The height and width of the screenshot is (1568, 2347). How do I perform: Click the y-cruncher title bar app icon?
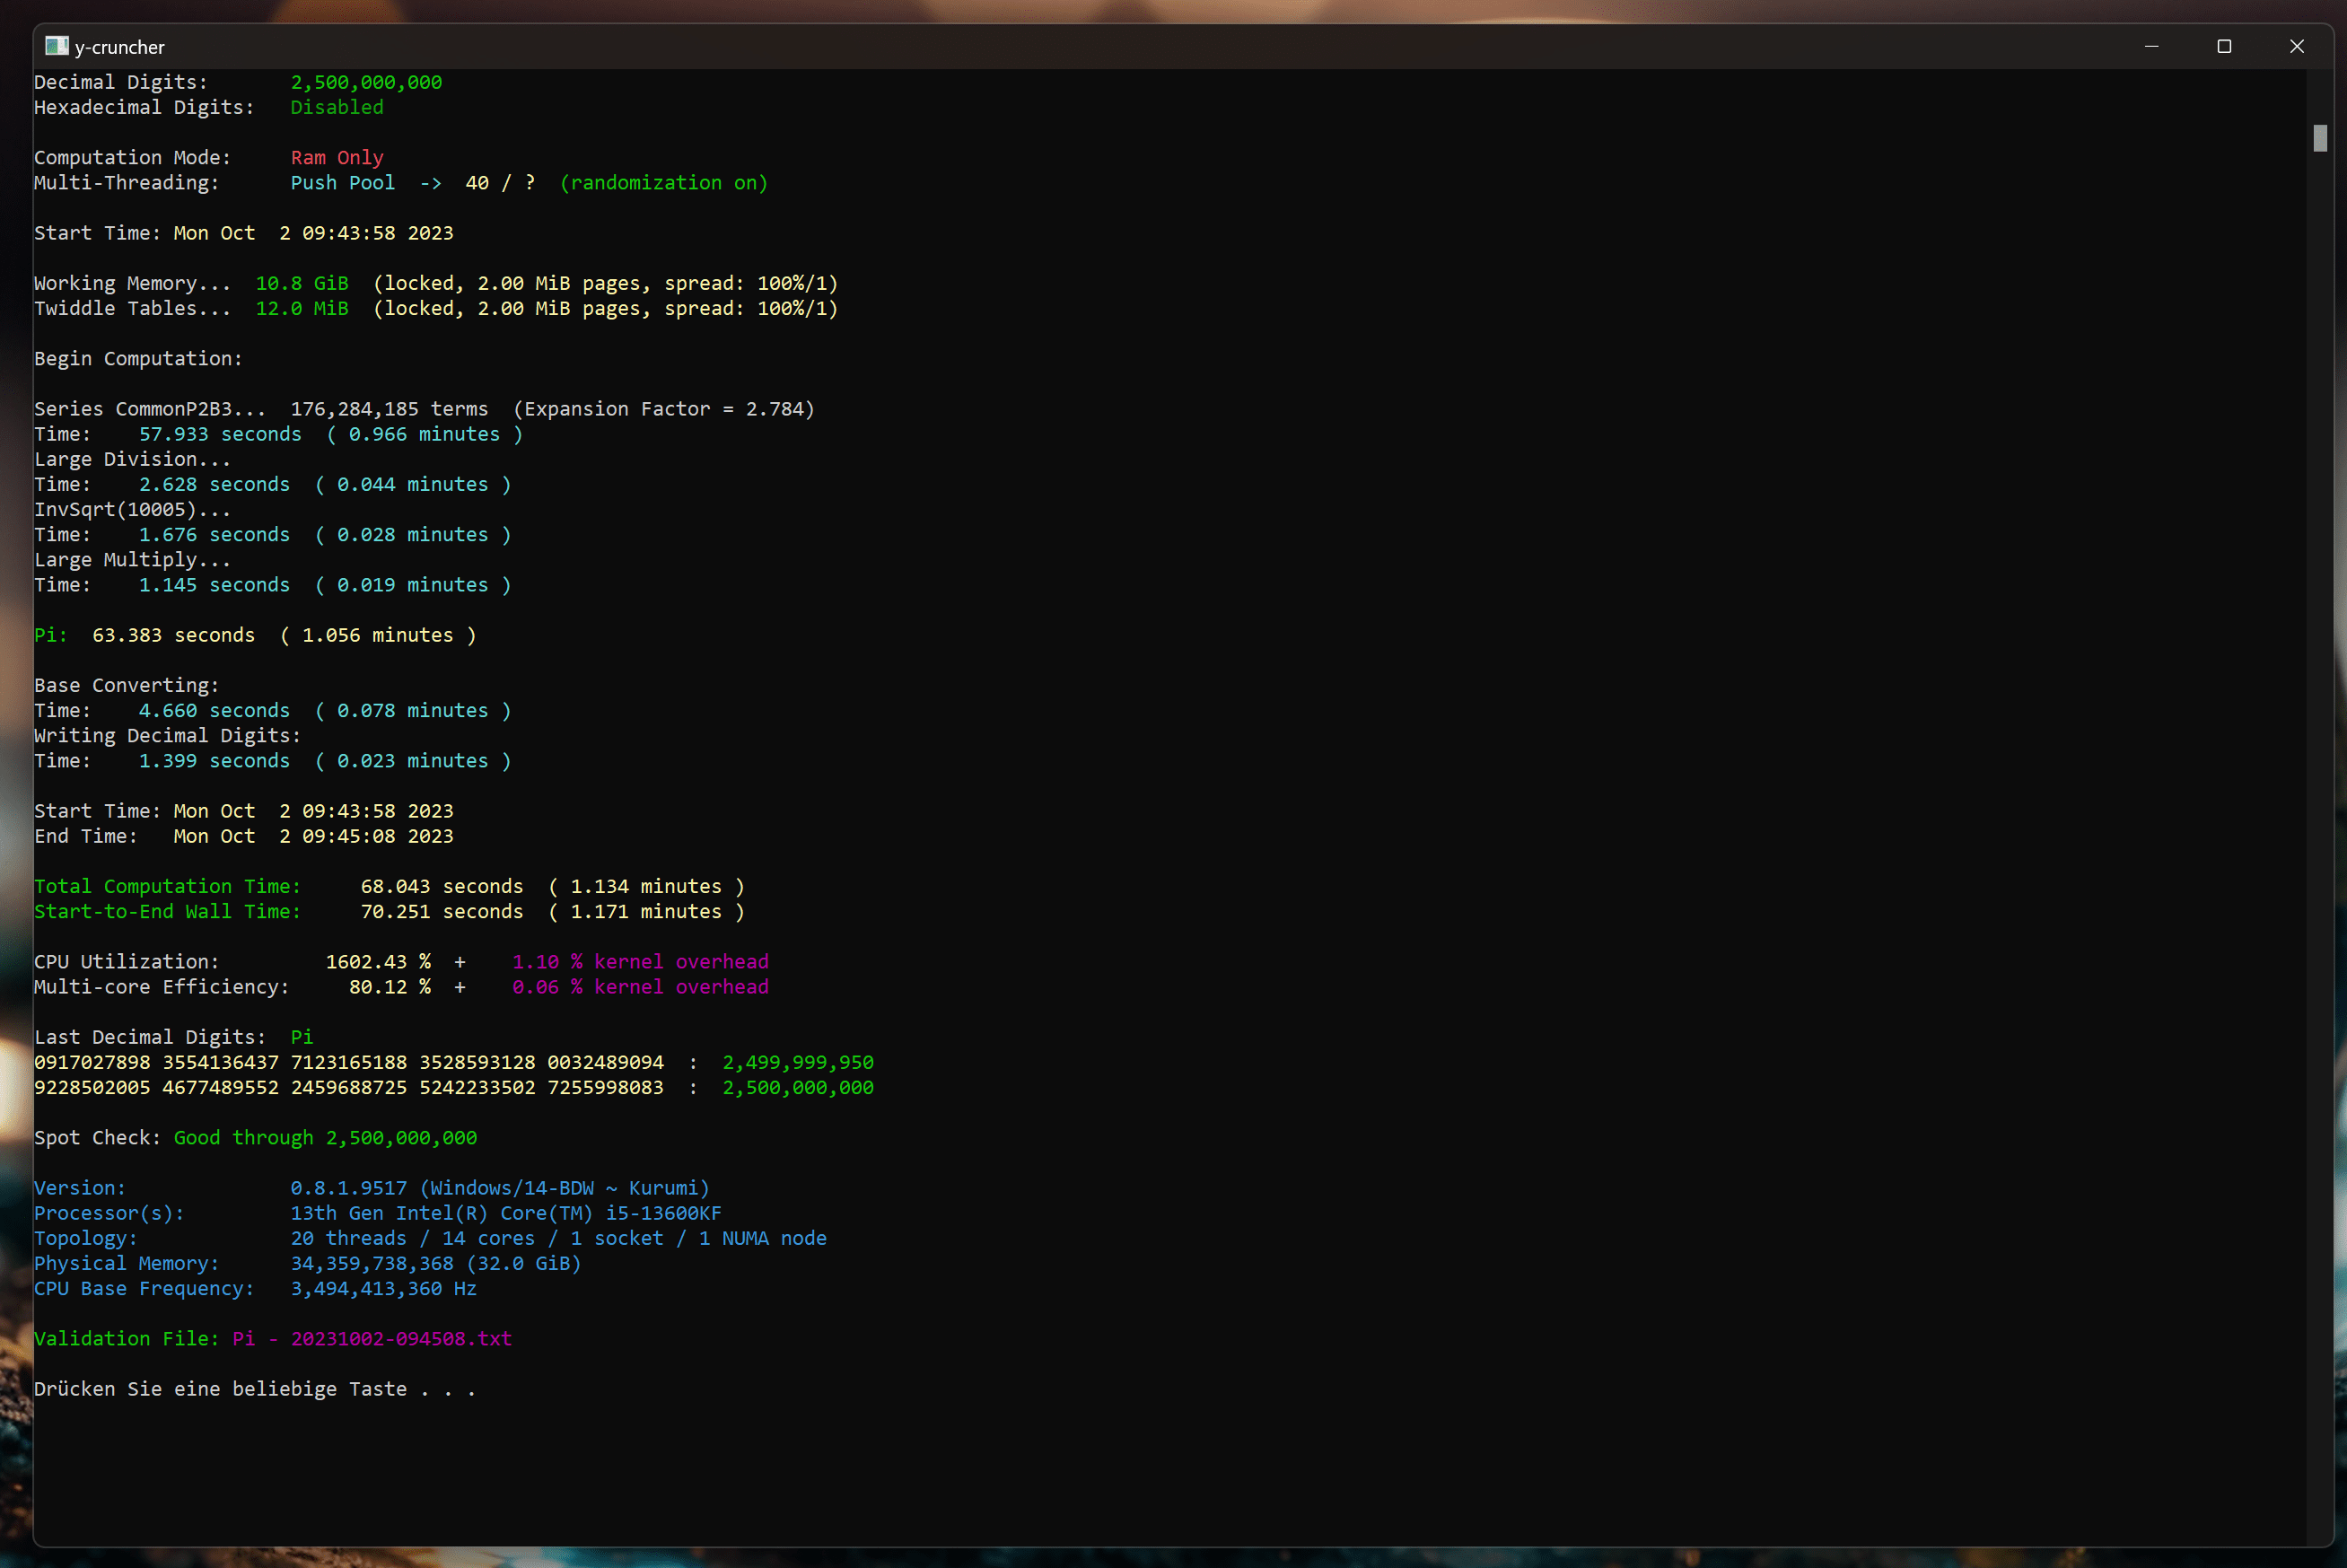[57, 46]
